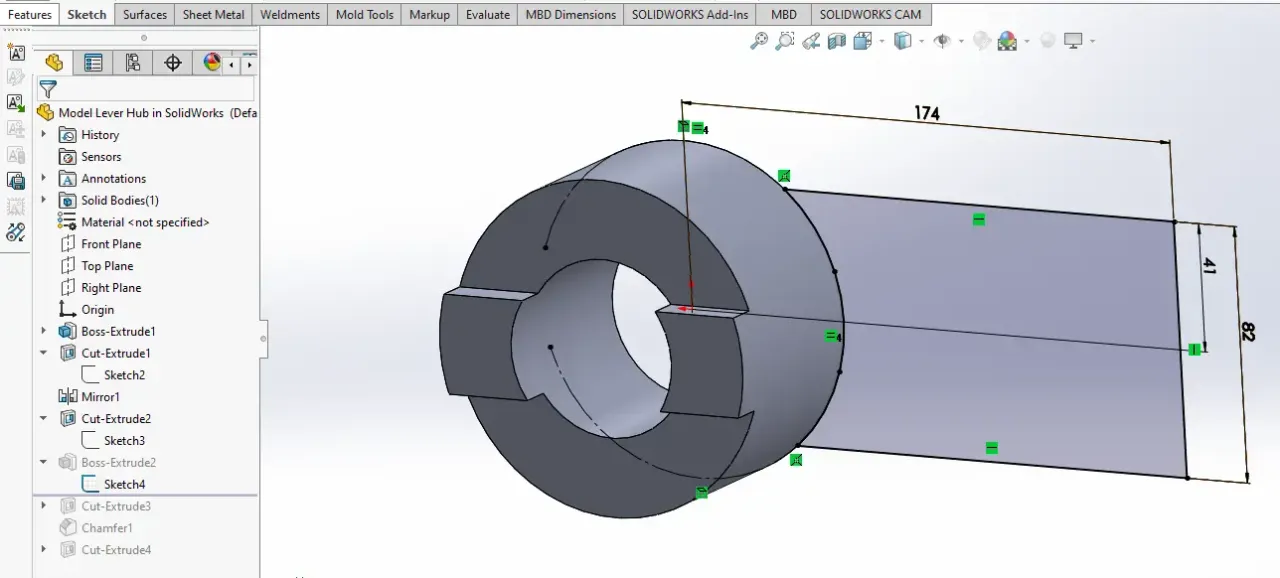
Task: Switch to the Mold Tools tab
Action: (x=365, y=15)
